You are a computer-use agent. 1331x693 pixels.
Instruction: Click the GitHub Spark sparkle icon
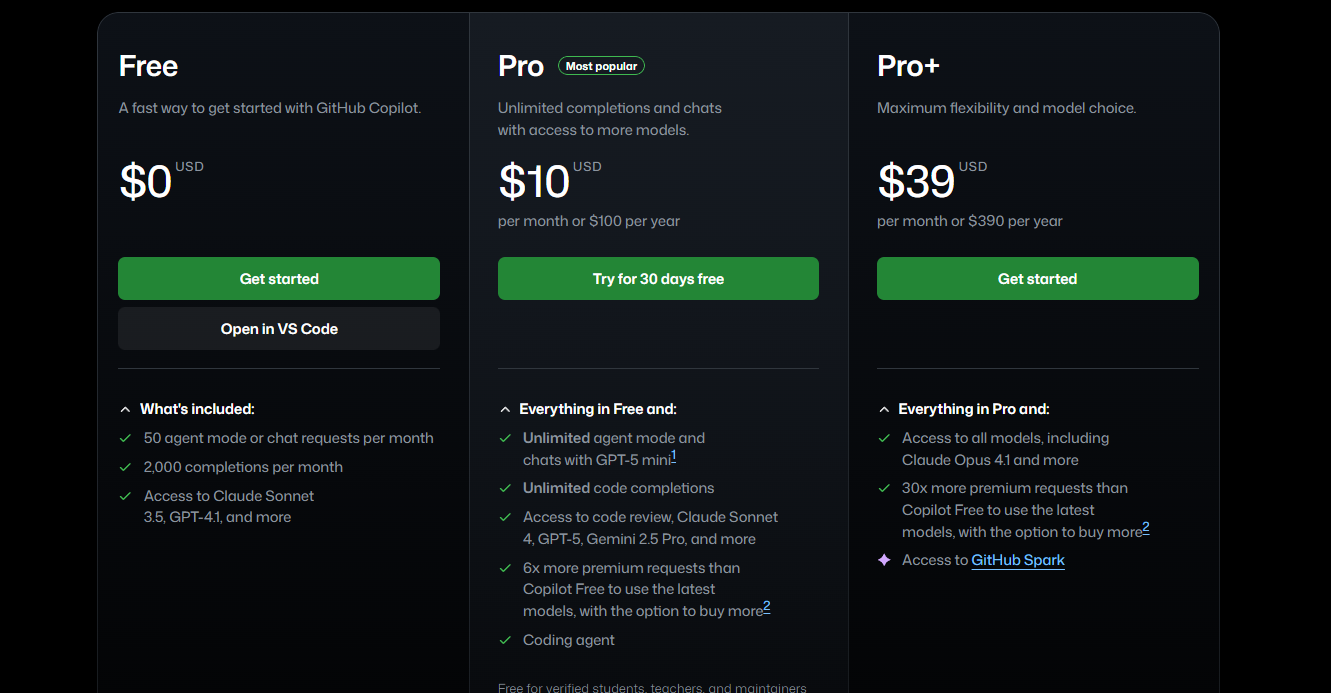(x=884, y=560)
